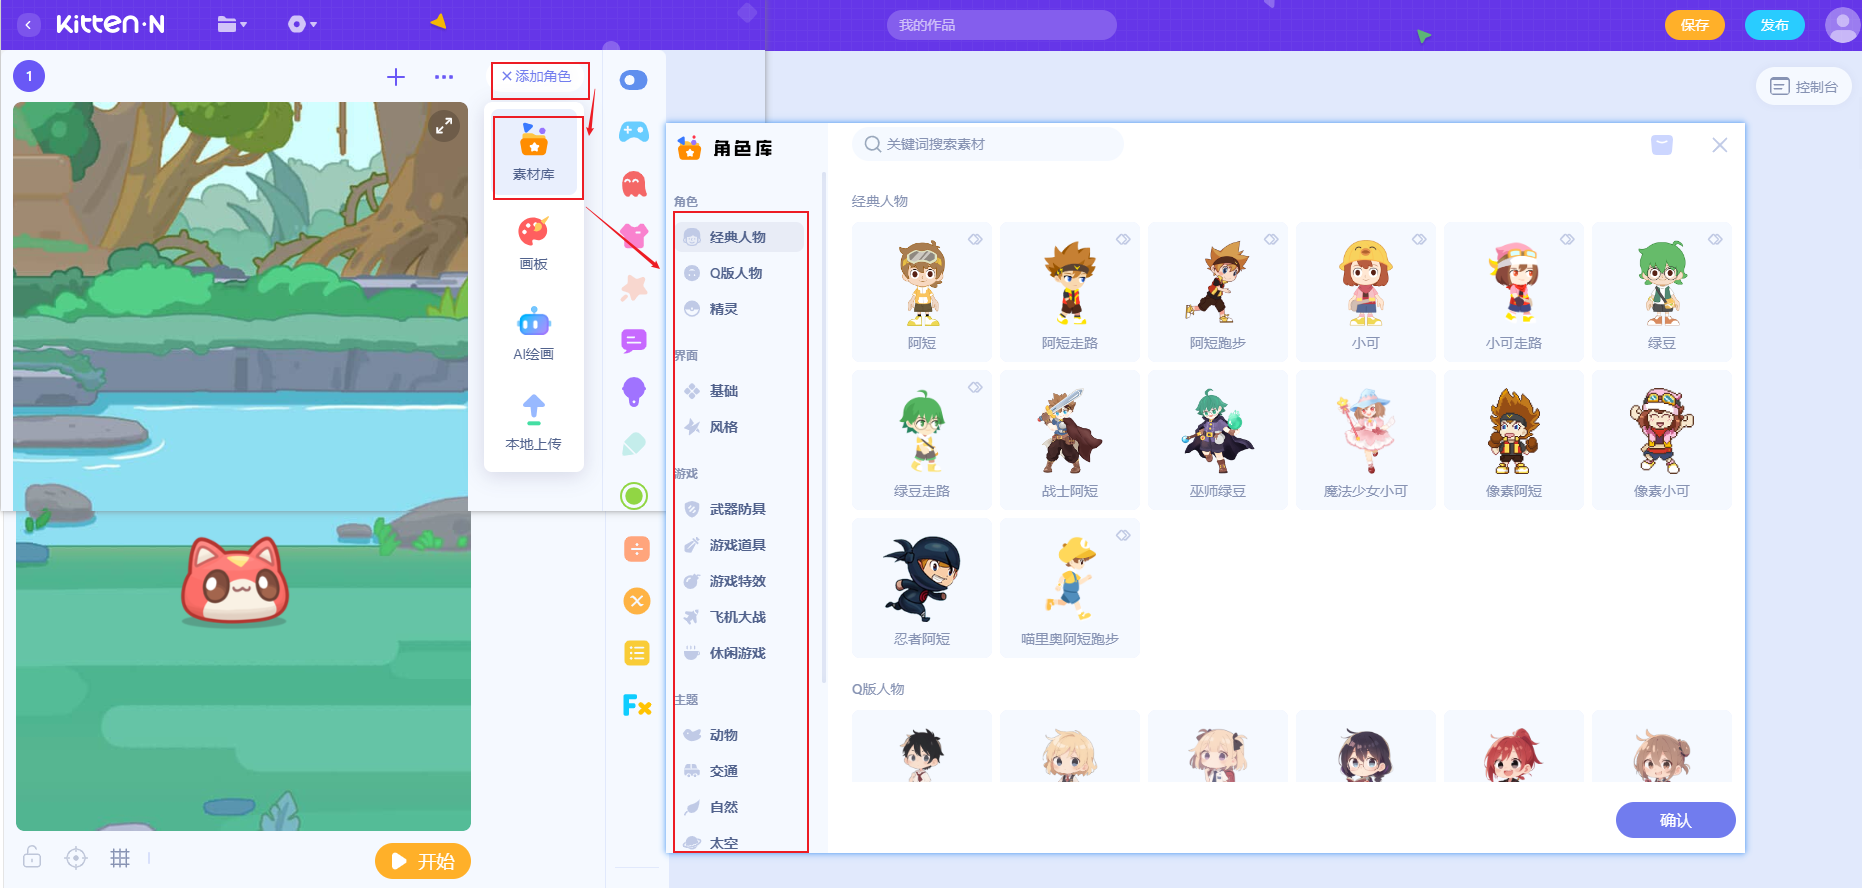Image resolution: width=1862 pixels, height=888 pixels.
Task: Pick the 小可 character card
Action: pyautogui.click(x=1366, y=292)
